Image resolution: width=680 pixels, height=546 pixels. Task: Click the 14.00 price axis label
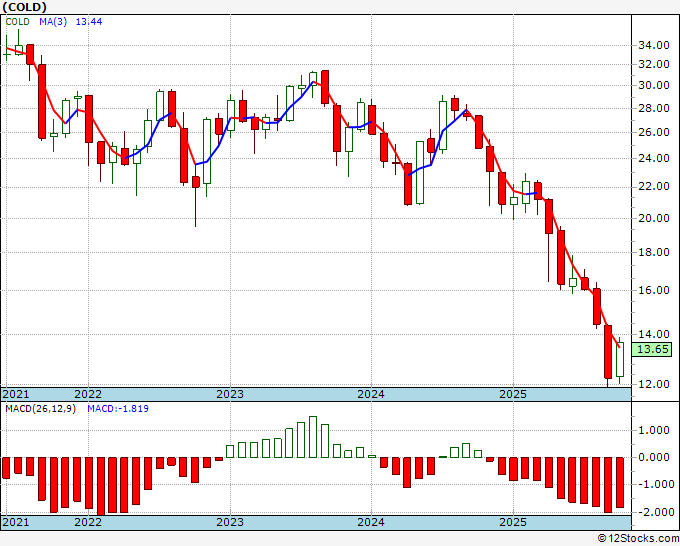654,334
